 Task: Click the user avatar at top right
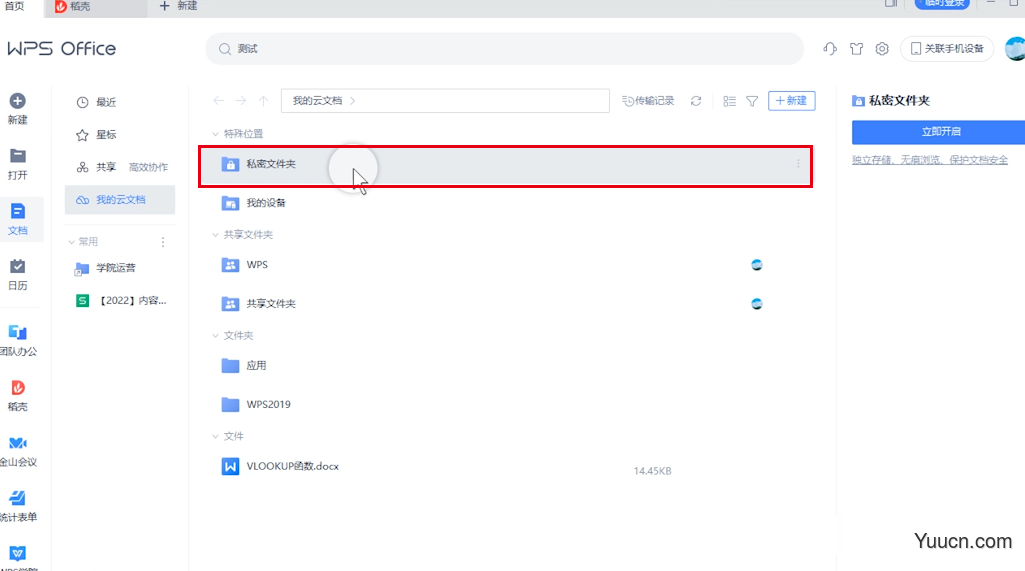point(1015,48)
